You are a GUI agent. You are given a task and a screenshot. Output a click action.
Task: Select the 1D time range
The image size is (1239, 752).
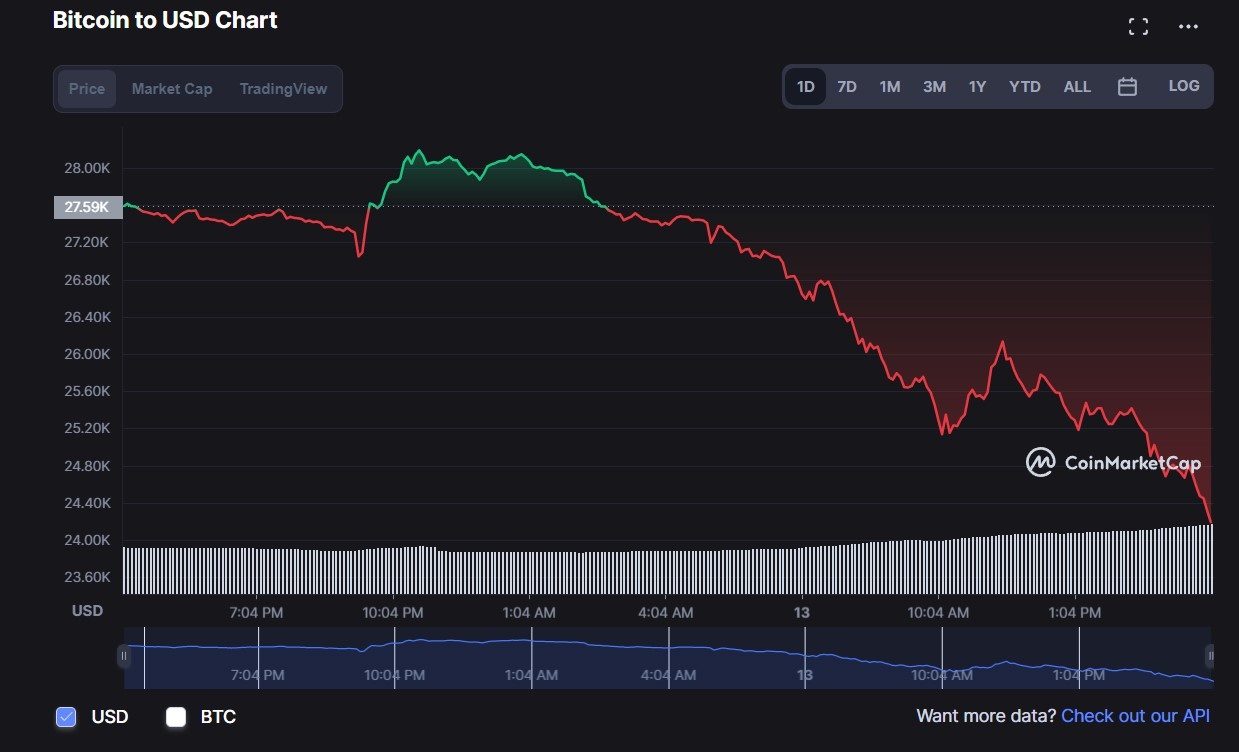[x=805, y=87]
